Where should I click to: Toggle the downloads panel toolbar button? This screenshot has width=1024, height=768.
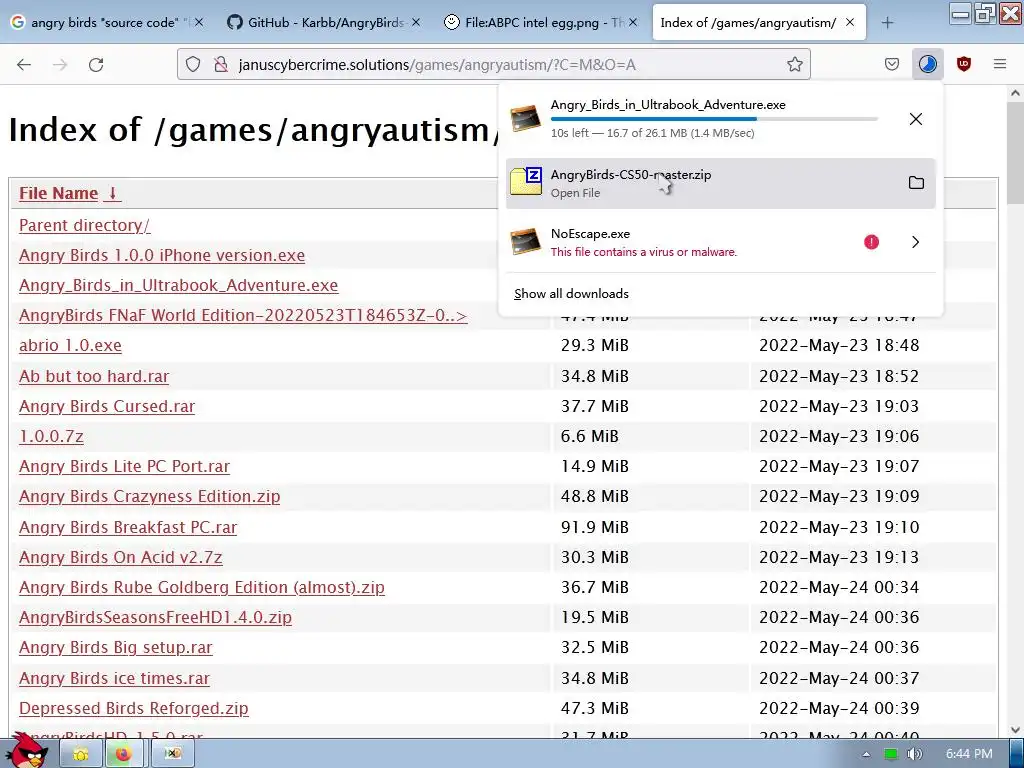[x=927, y=64]
